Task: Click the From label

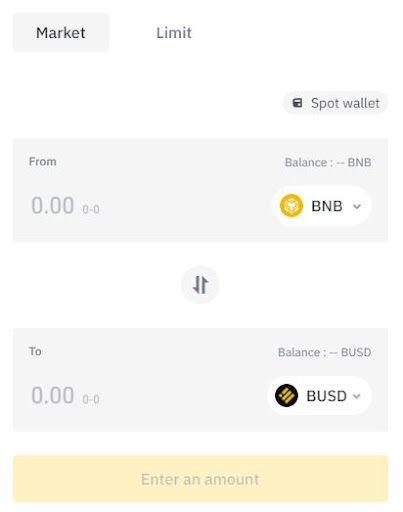Action: pos(43,162)
